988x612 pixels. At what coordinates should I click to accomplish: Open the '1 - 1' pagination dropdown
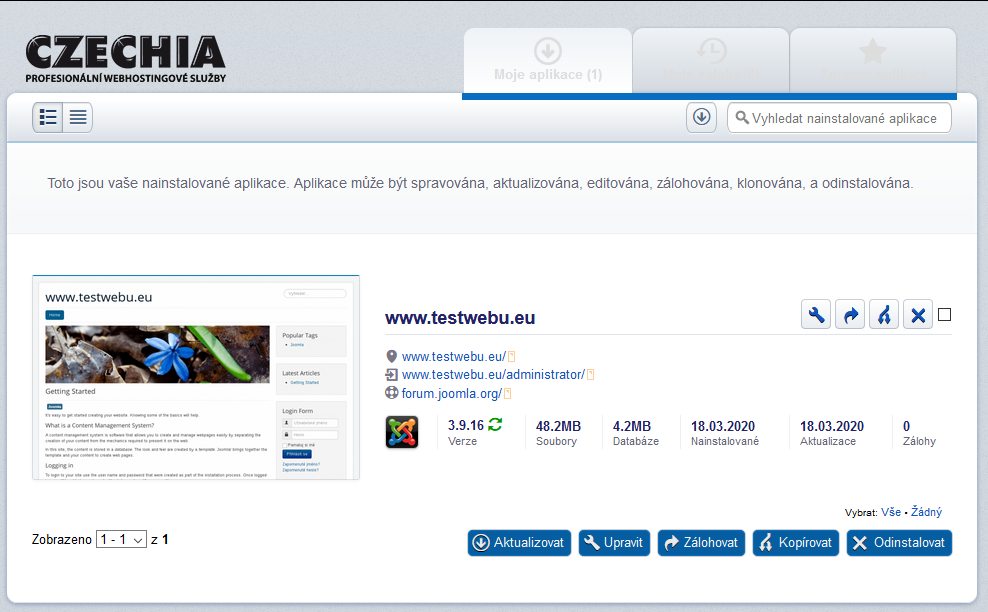(121, 540)
